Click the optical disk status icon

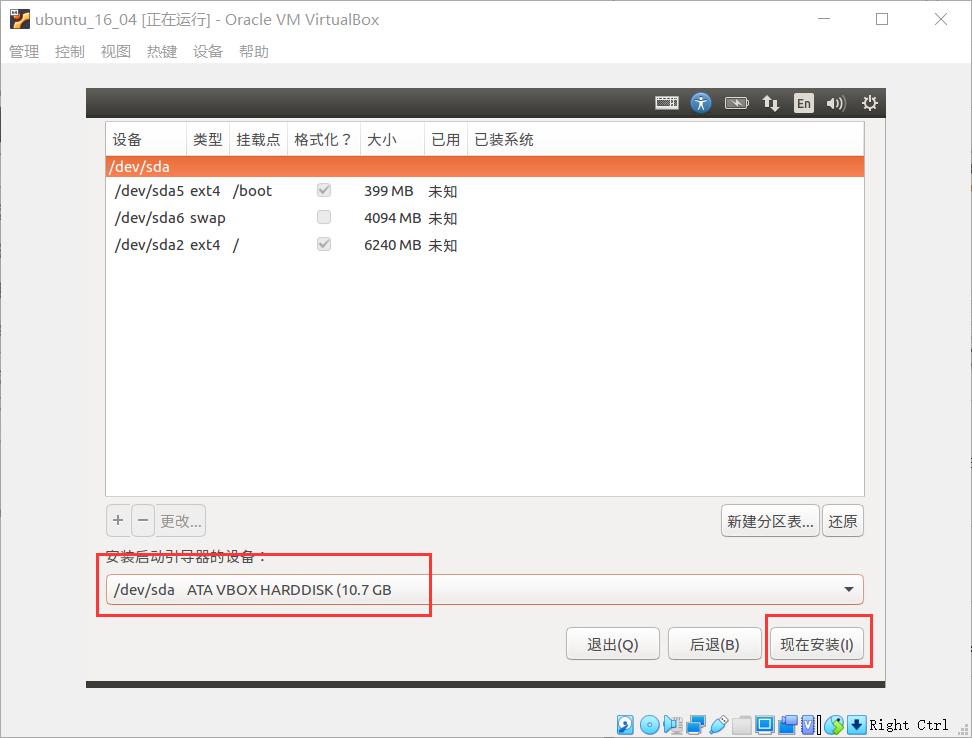coord(649,724)
